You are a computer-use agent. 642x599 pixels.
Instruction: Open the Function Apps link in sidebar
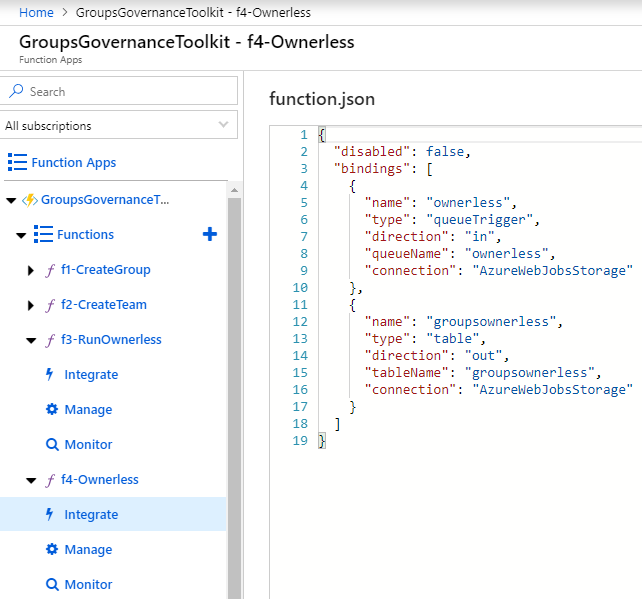(x=73, y=162)
